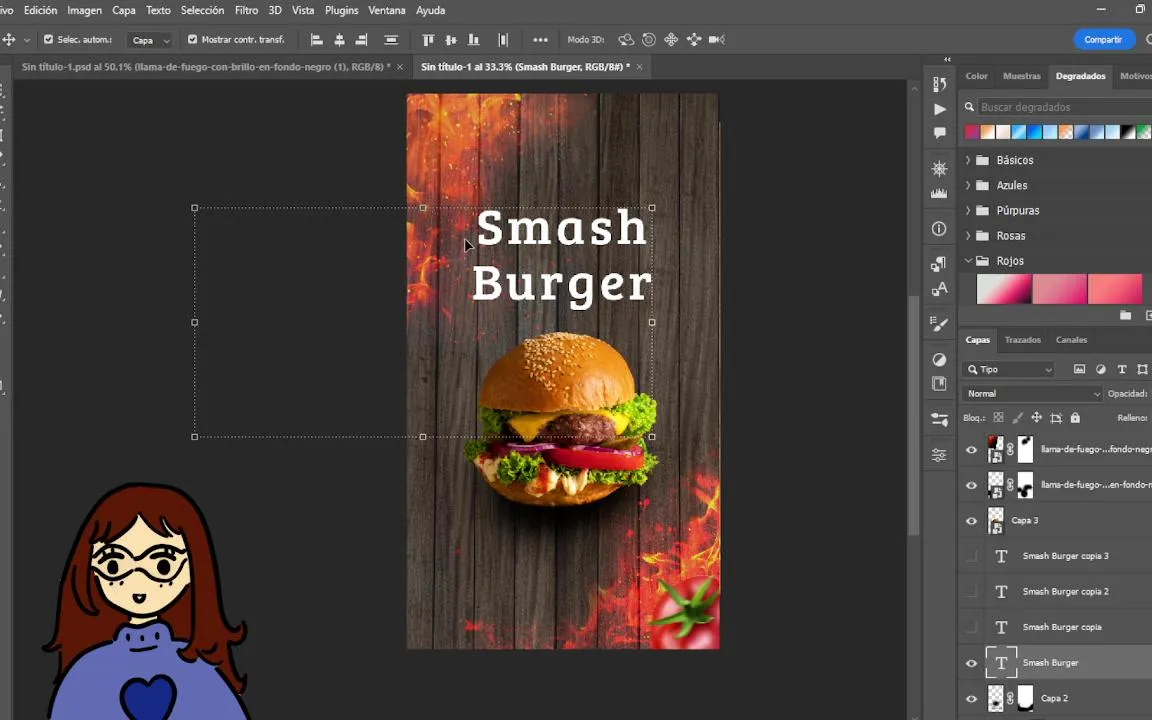Select first red gradient swatch in Rojos
Viewport: 1152px width, 720px height.
point(1004,289)
